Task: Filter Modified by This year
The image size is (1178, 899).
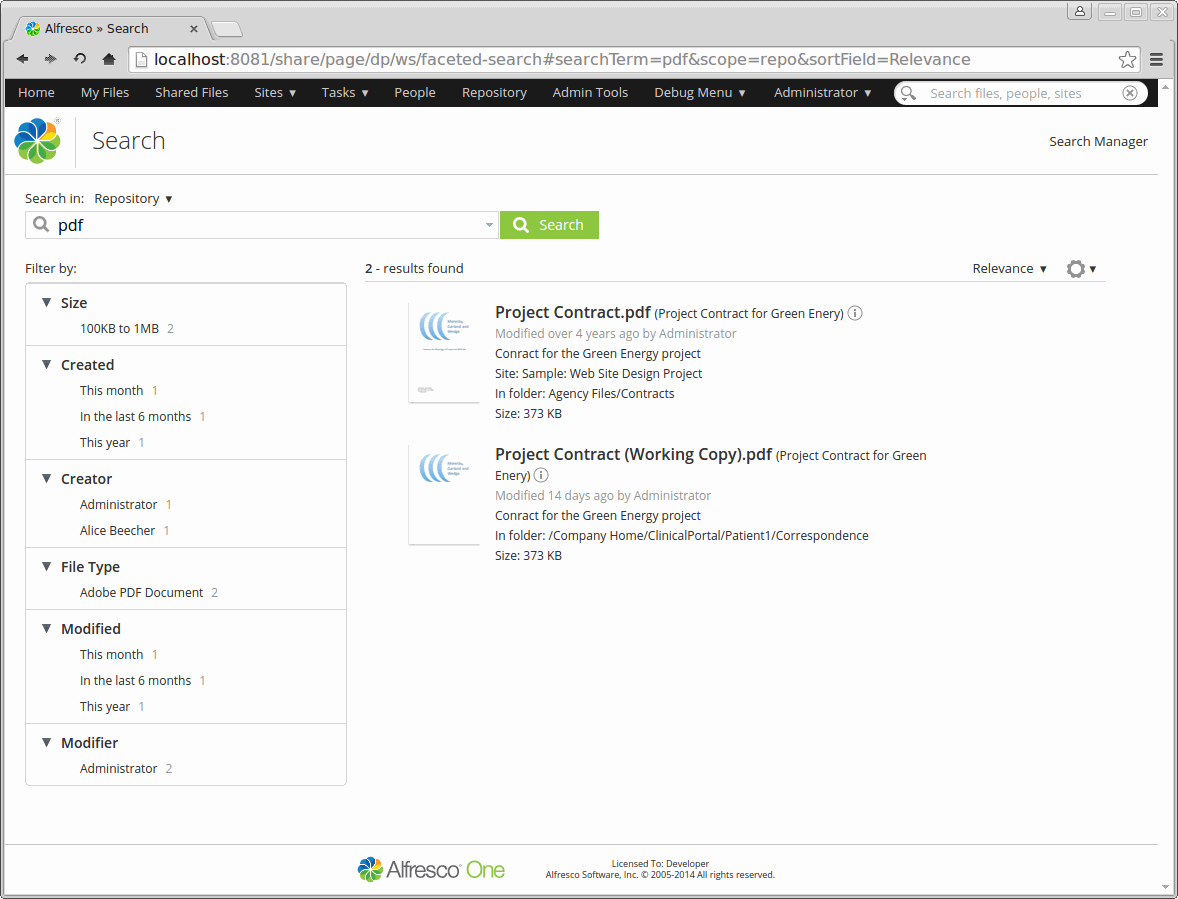Action: point(104,707)
